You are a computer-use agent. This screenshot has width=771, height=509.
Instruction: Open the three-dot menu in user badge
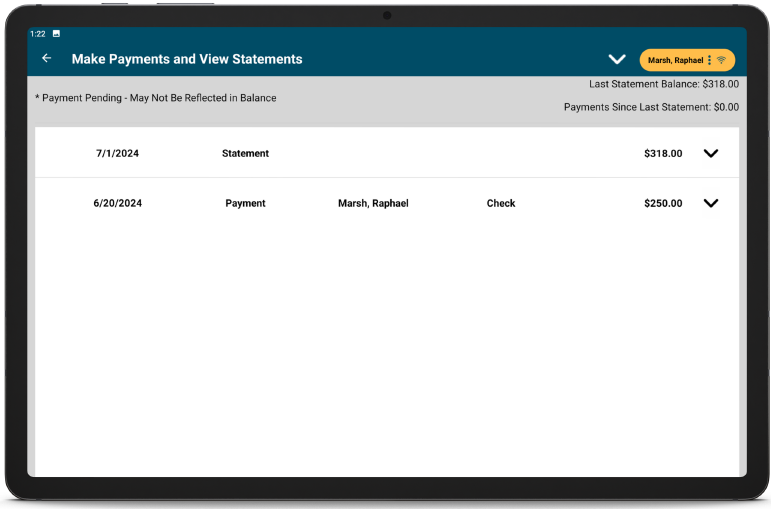(x=709, y=60)
